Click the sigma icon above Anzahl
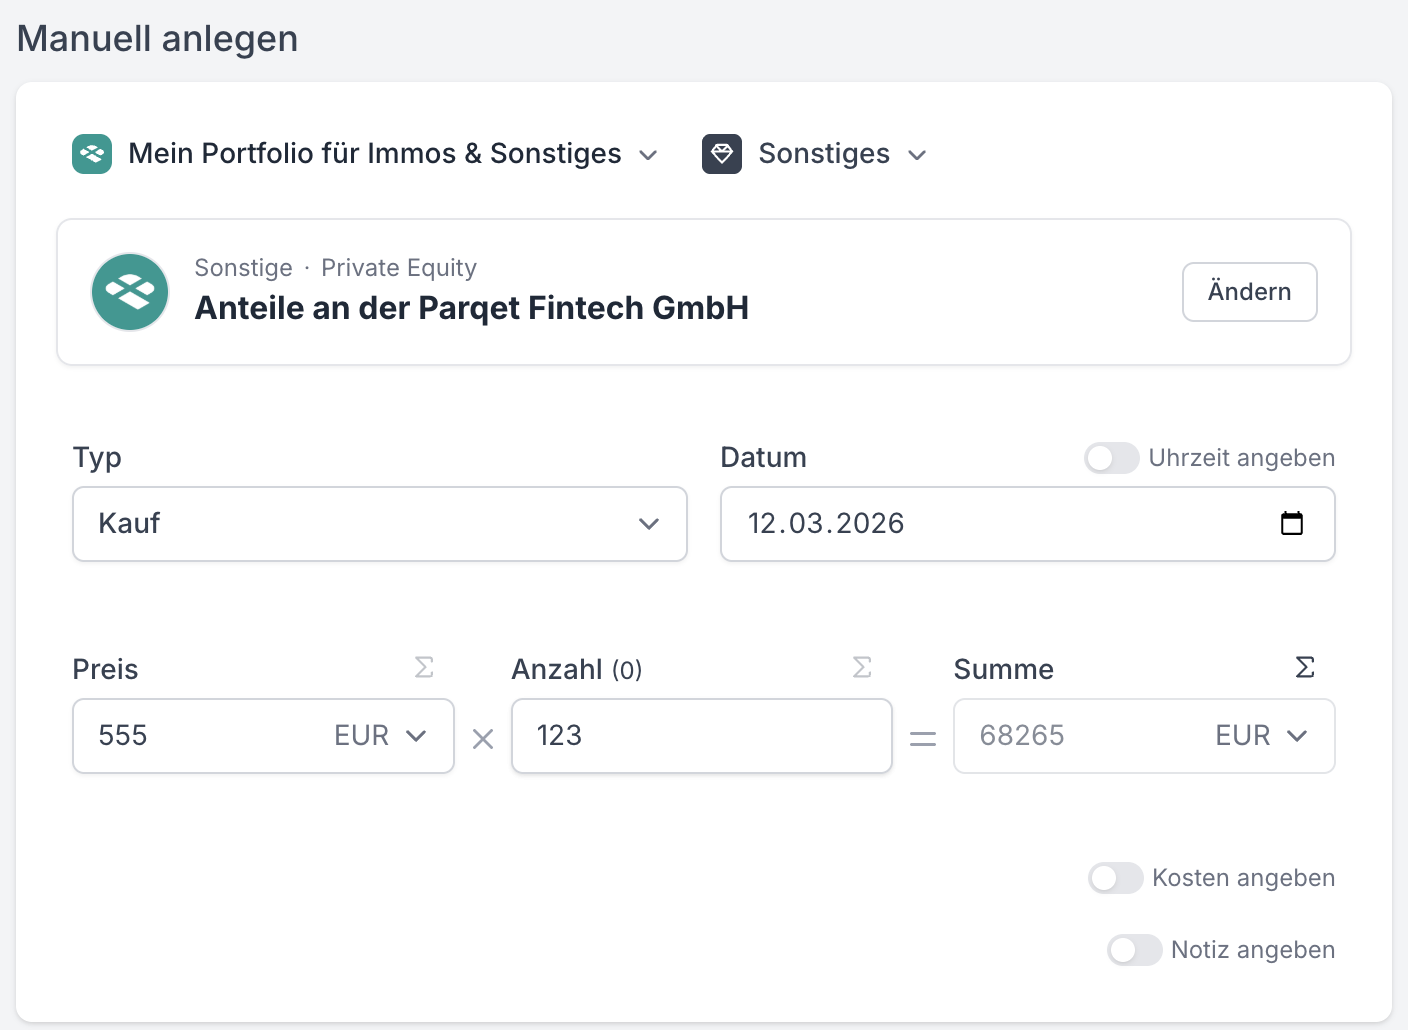The width and height of the screenshot is (1408, 1030). click(x=862, y=667)
